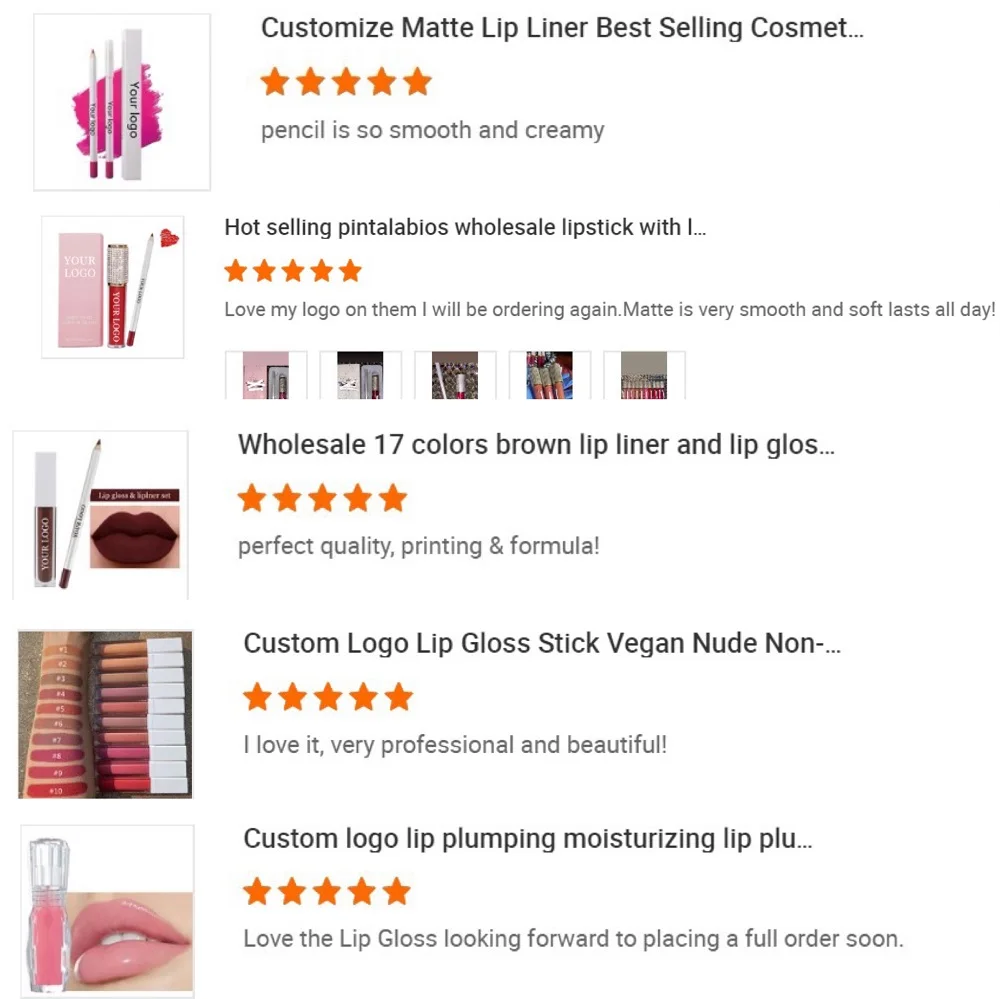Click star rating under Hot selling pintalabios
Screen dimensions: 1000x999
293,271
